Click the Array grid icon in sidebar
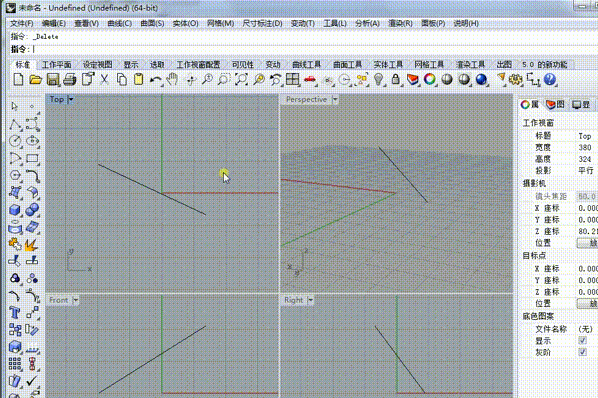Image resolution: width=598 pixels, height=398 pixels. click(x=15, y=364)
